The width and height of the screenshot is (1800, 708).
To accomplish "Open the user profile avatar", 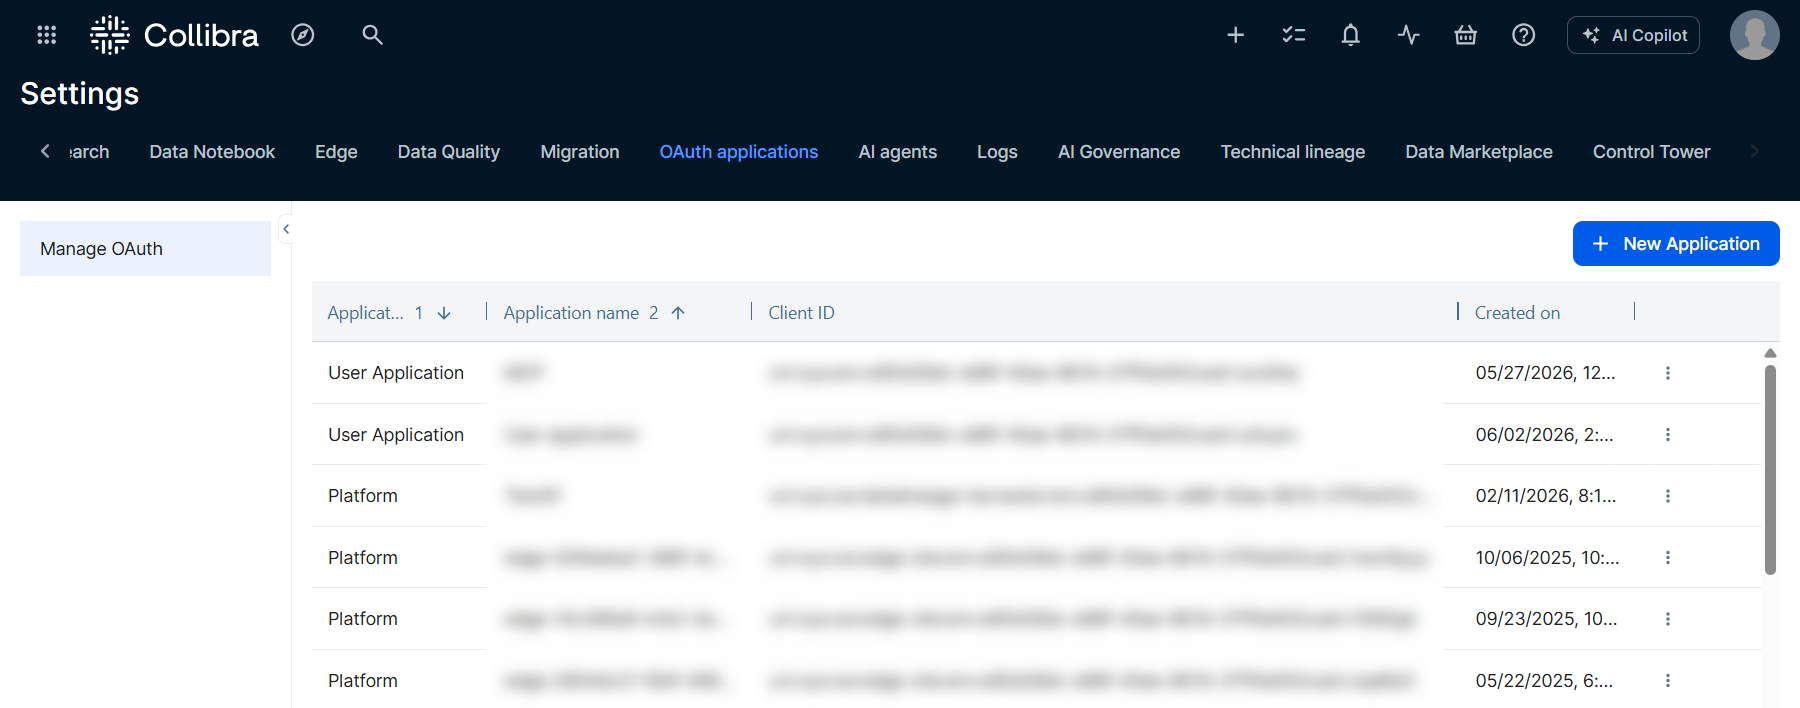I will point(1755,35).
